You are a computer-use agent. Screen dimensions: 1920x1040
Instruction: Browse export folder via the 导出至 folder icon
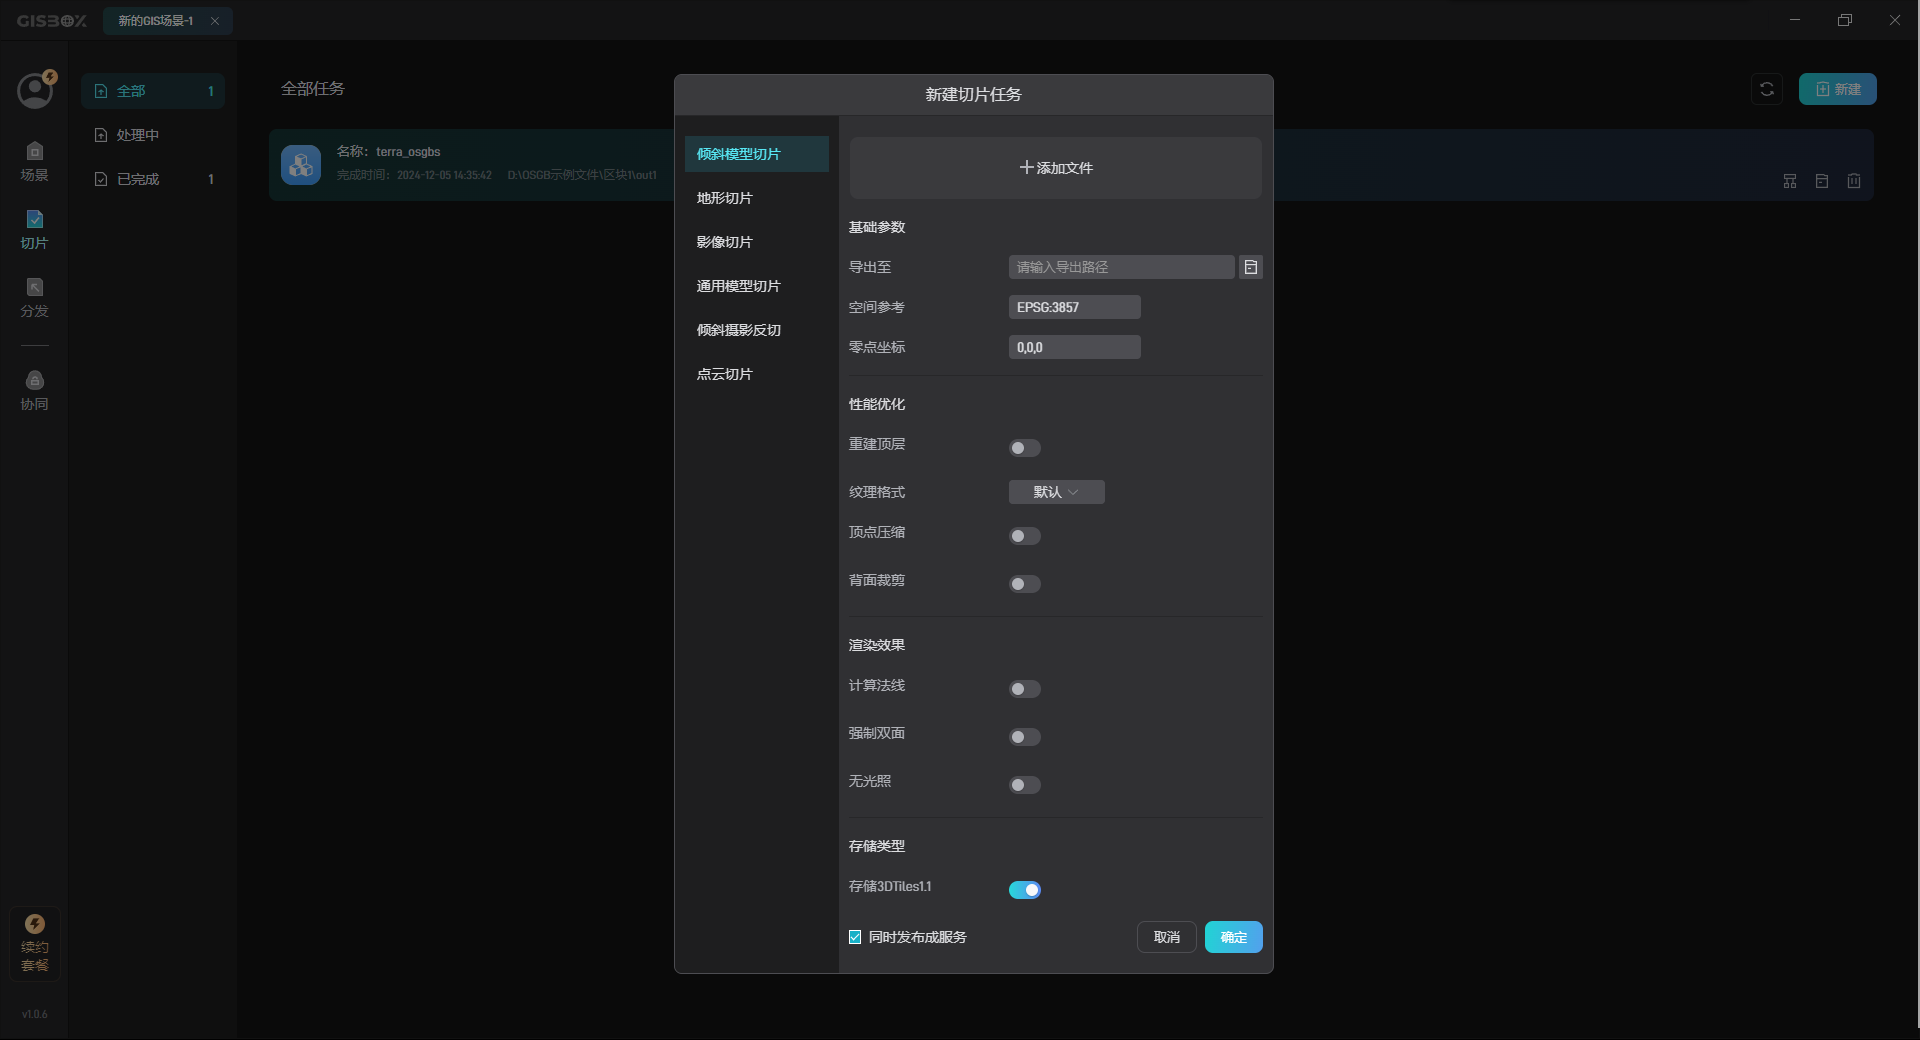click(1250, 267)
